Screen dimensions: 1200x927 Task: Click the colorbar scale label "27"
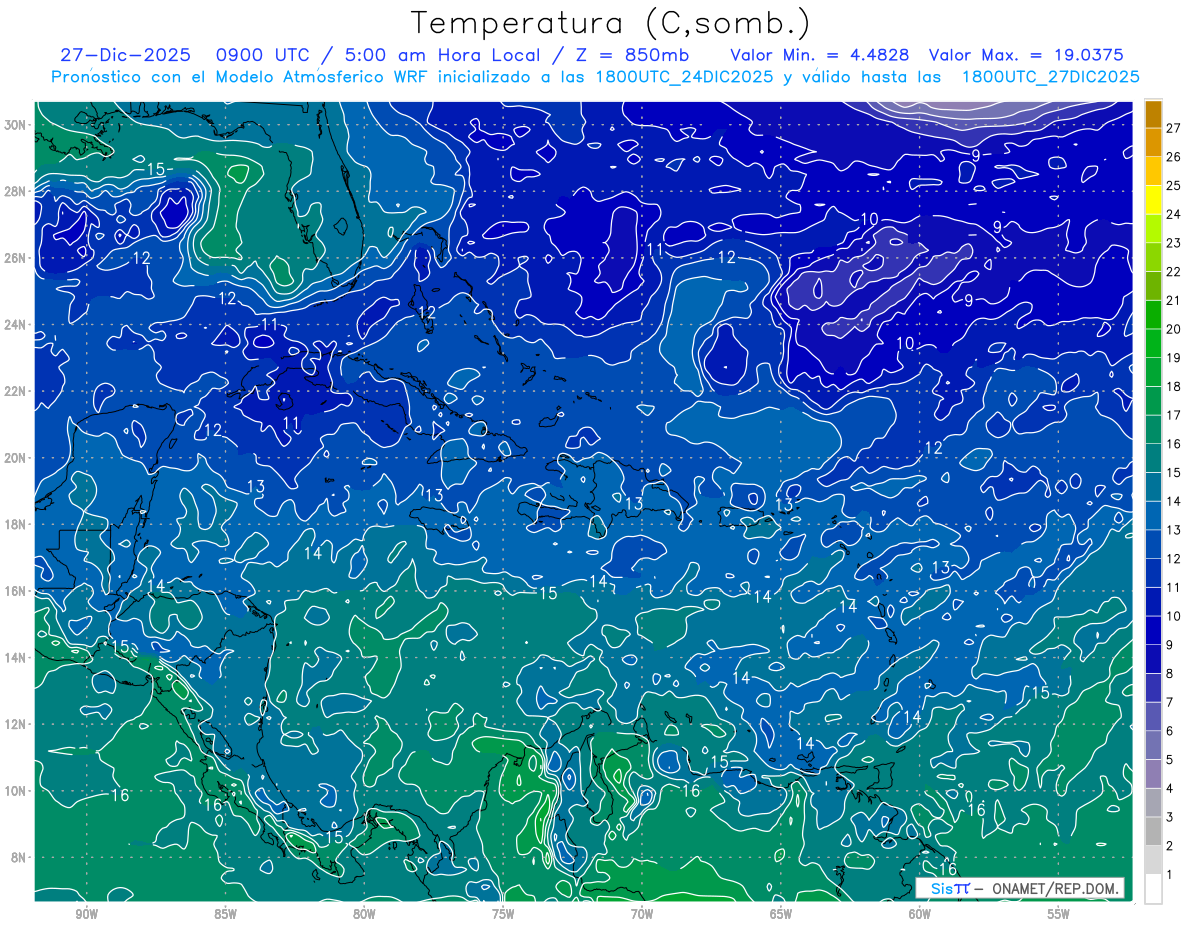(x=1174, y=128)
